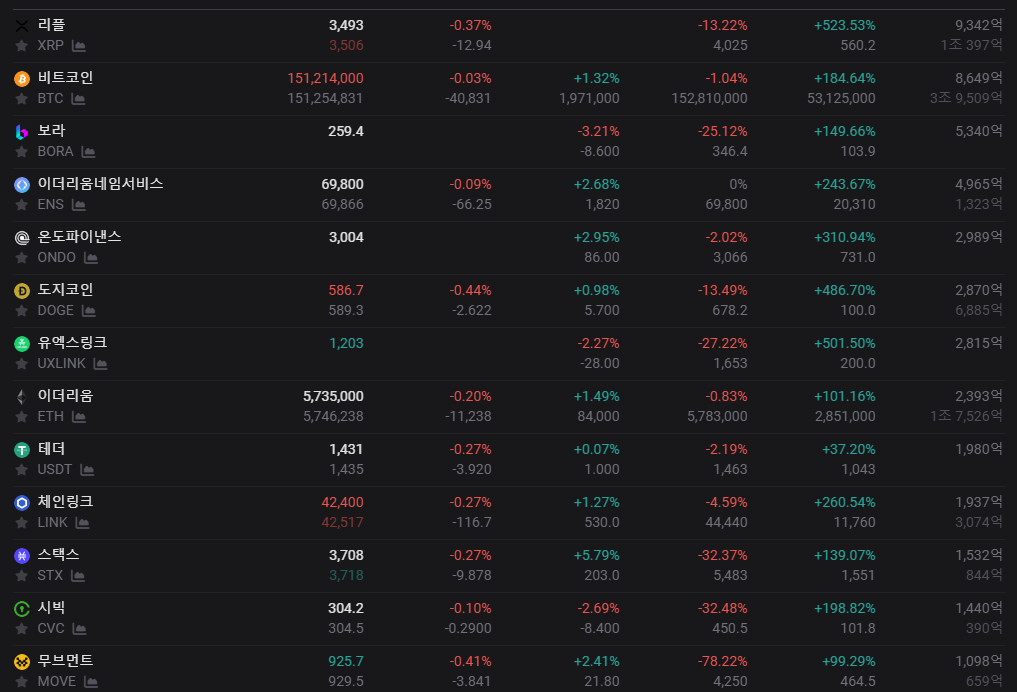Select UXLINK price 1,203
The width and height of the screenshot is (1017, 692).
coord(346,343)
